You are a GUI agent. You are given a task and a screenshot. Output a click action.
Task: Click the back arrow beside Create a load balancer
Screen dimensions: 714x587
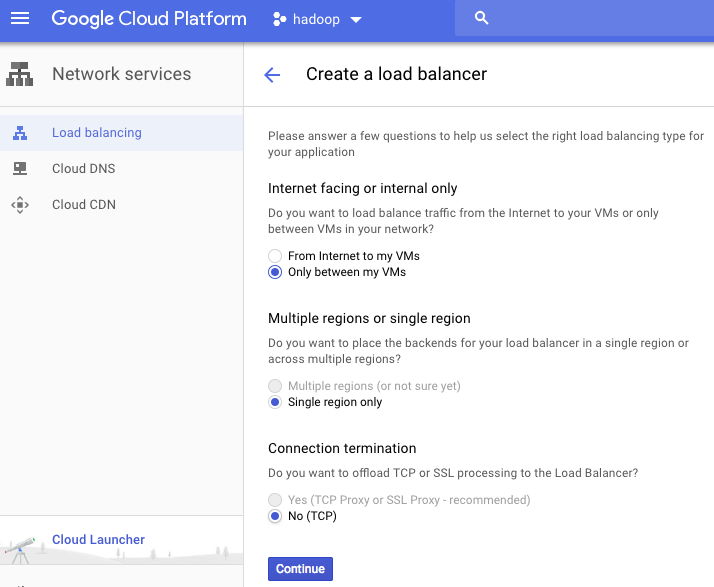point(272,75)
